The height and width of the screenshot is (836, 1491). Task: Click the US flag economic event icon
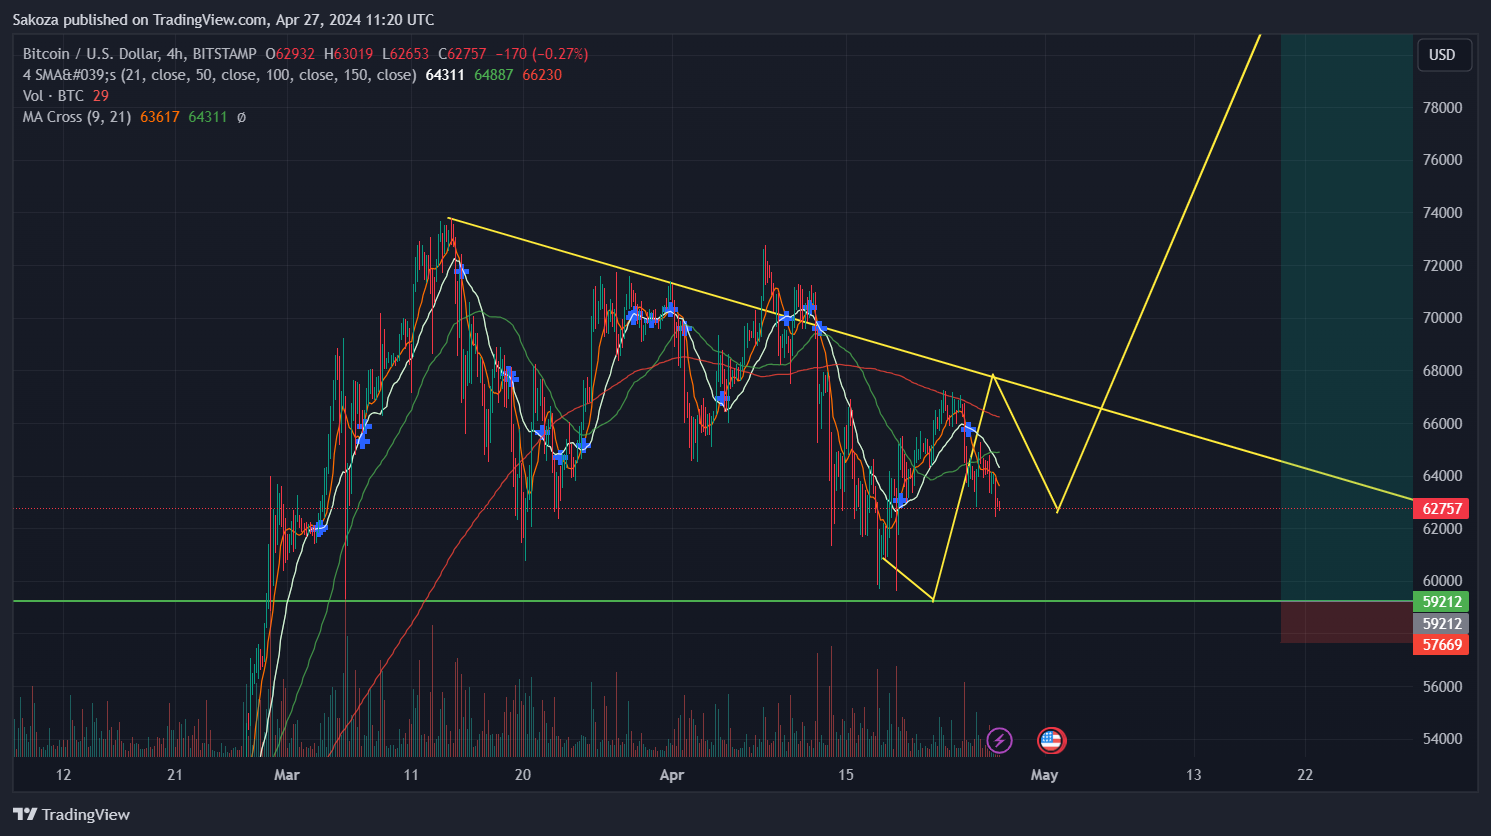coord(1051,740)
